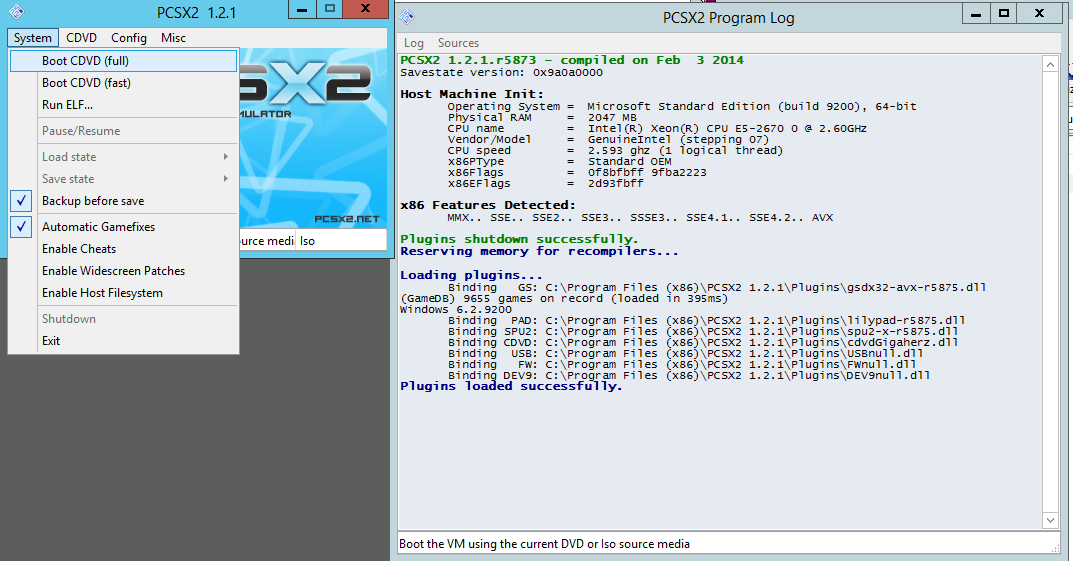Click the Iso status bar field
Viewport: 1073px width, 561px height.
click(341, 241)
